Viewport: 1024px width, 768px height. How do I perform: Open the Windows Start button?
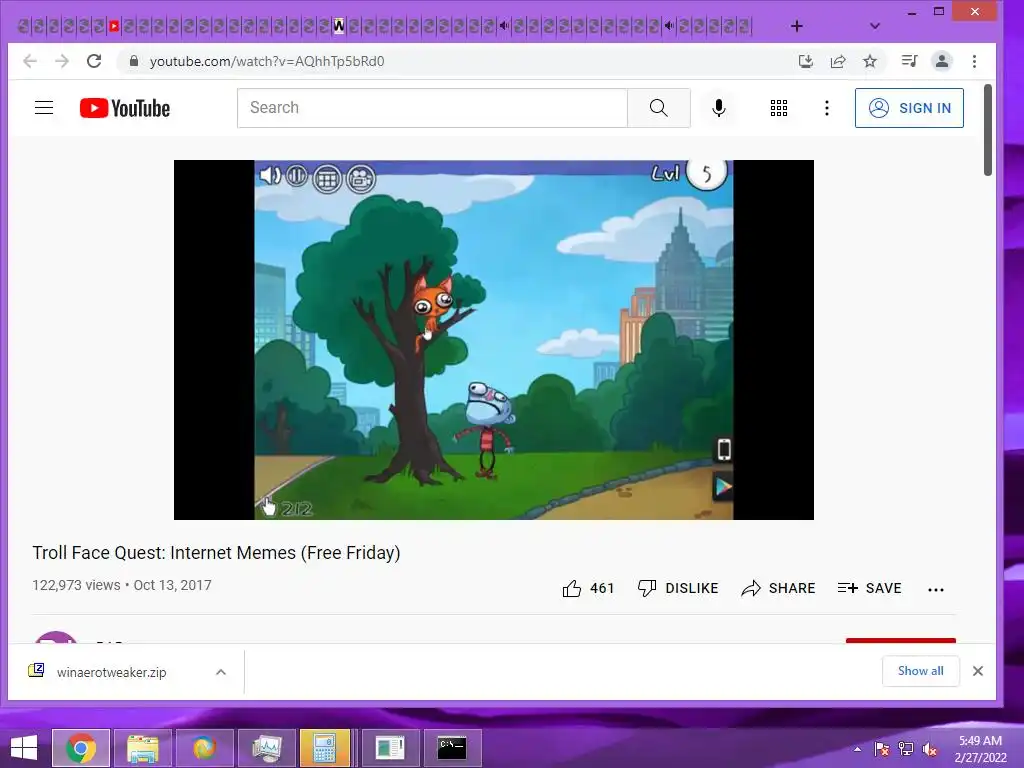24,748
